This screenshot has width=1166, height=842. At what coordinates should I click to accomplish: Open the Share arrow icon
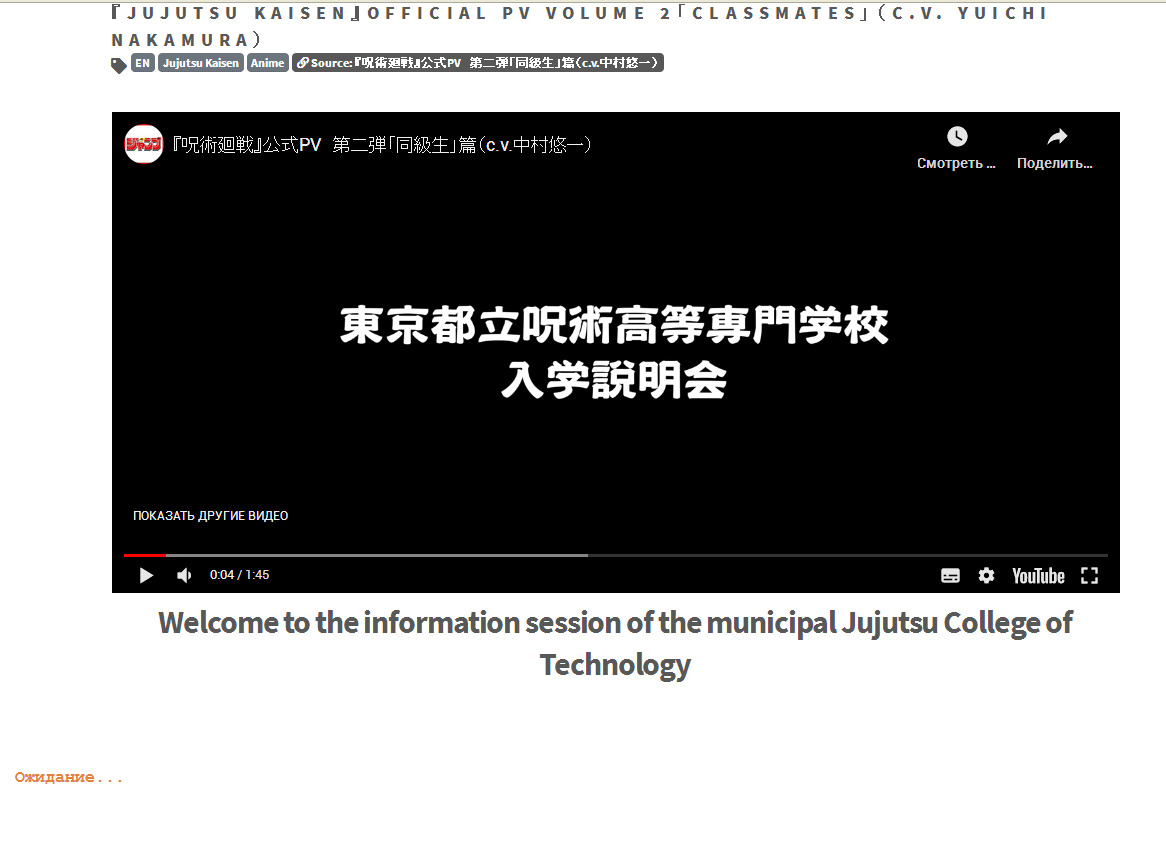pos(1056,137)
